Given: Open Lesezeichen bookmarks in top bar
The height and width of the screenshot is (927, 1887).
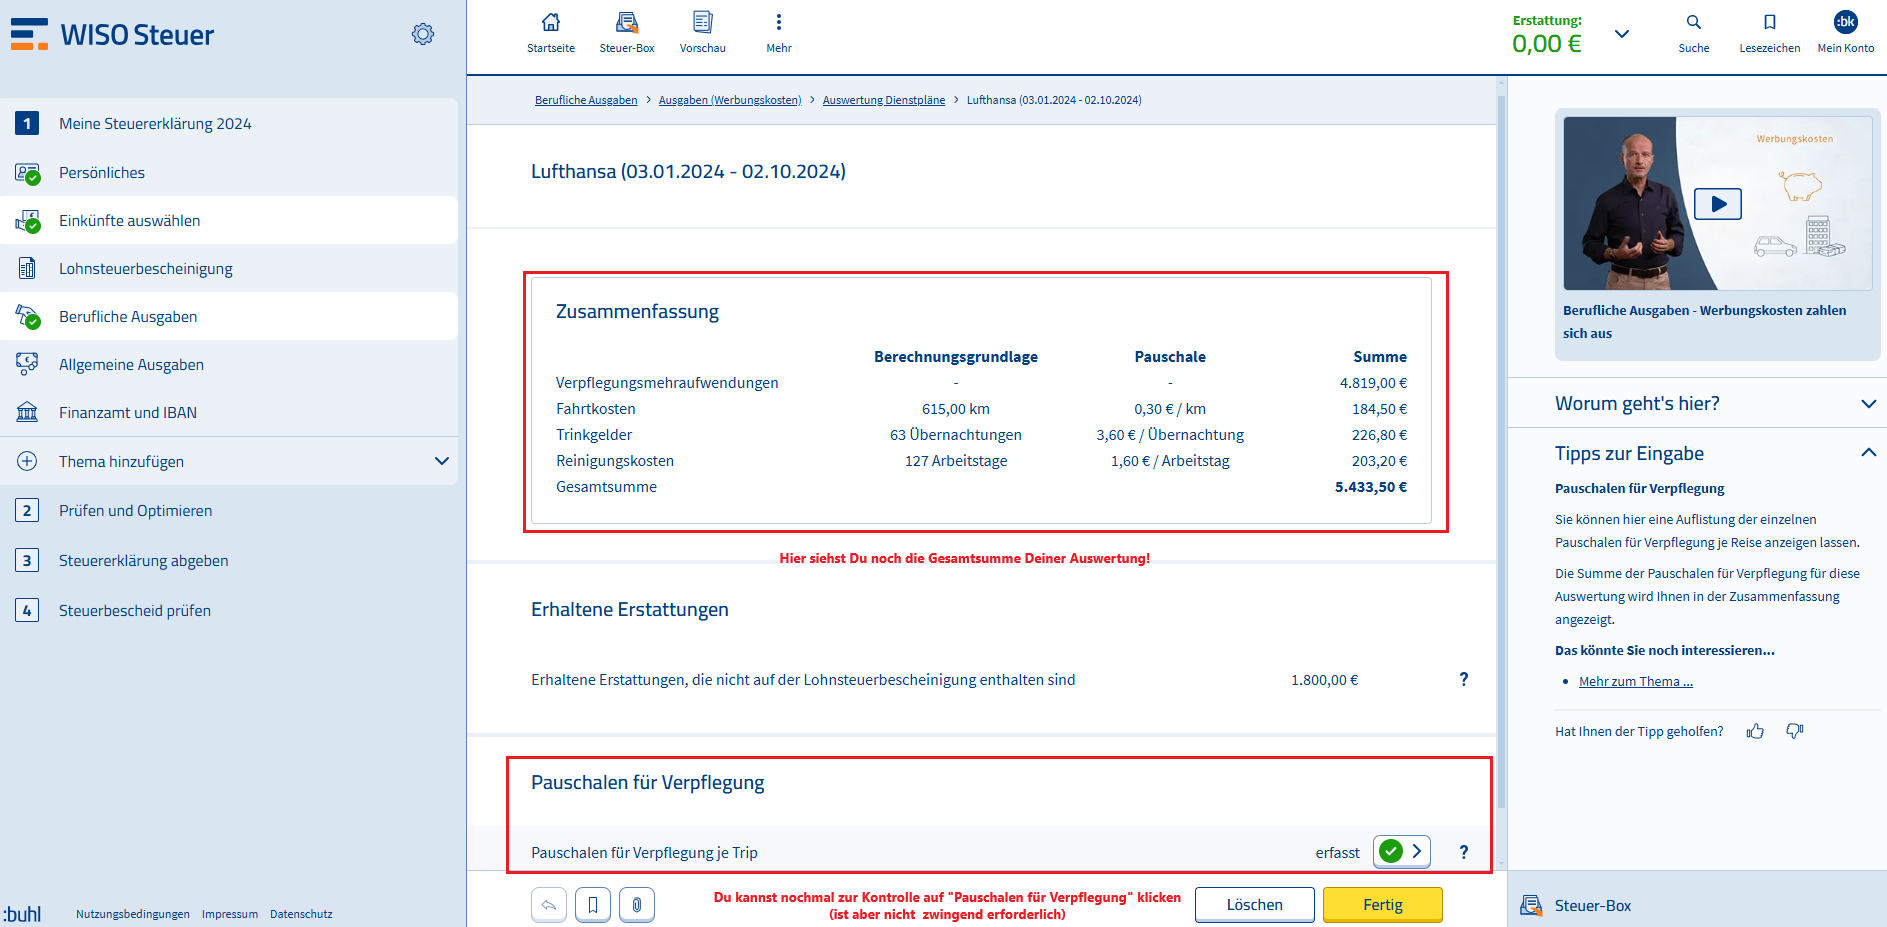Looking at the screenshot, I should coord(1770,32).
